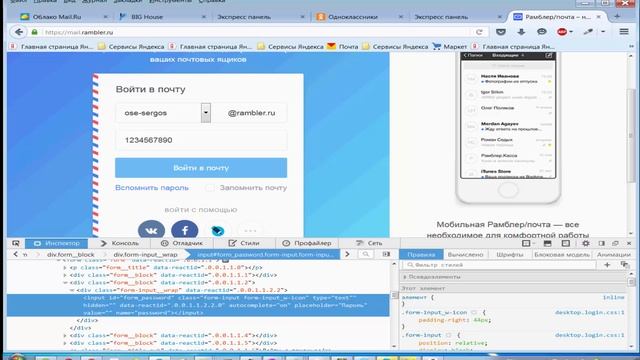Close the developer tools panel
640x360 pixels.
pyautogui.click(x=629, y=243)
